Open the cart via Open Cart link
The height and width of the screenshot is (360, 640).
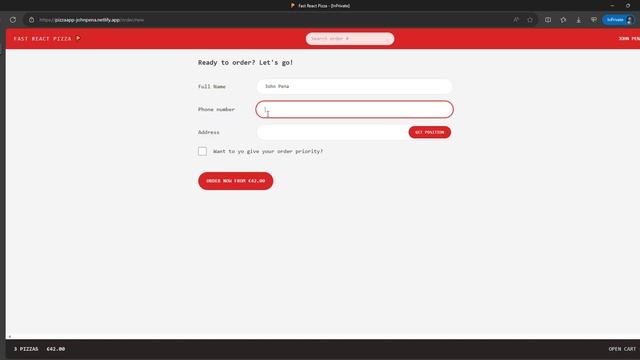tap(622, 349)
